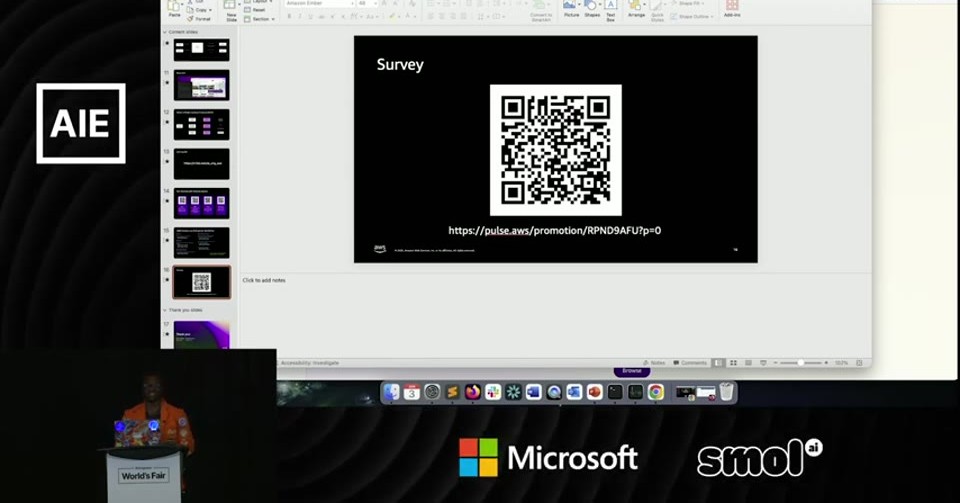This screenshot has width=960, height=503.
Task: Click Format painter in the clipboard group
Action: tap(199, 19)
